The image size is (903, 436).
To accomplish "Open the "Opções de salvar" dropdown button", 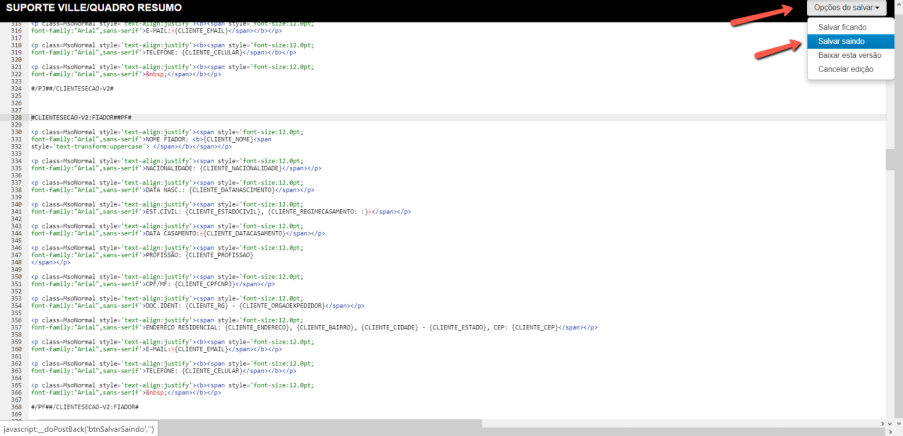I will [846, 8].
